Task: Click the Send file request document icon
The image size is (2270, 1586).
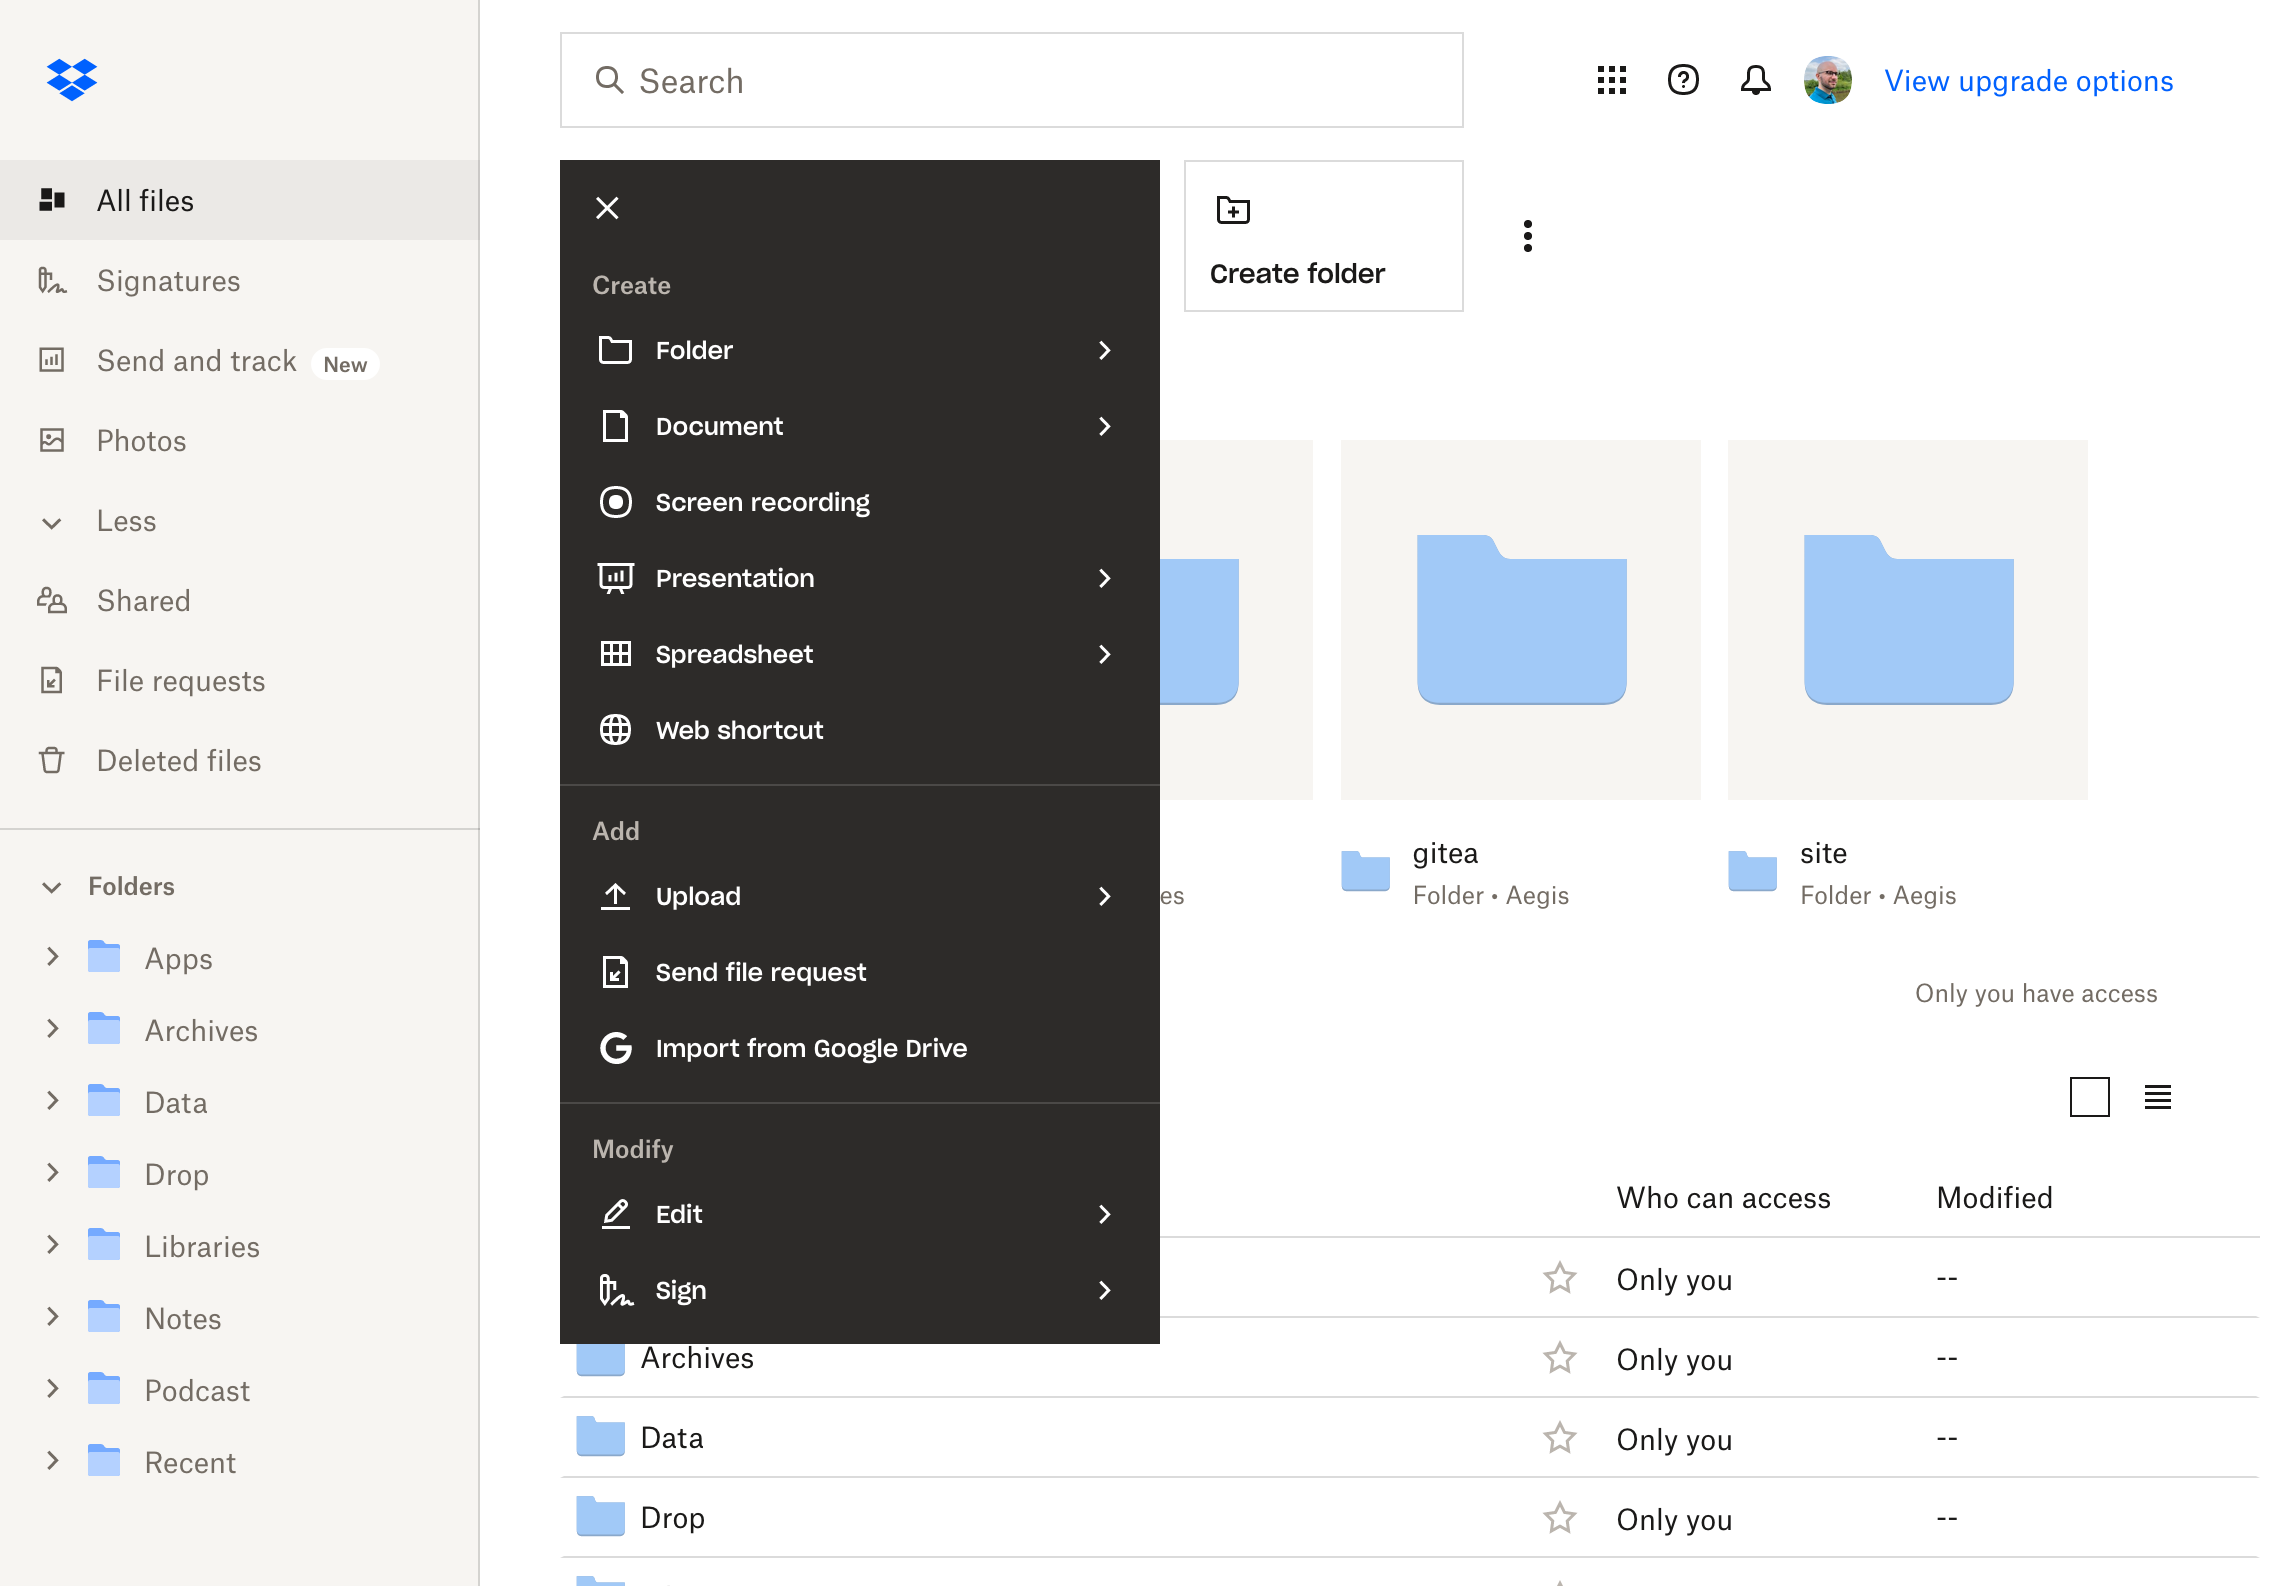Action: coord(615,972)
